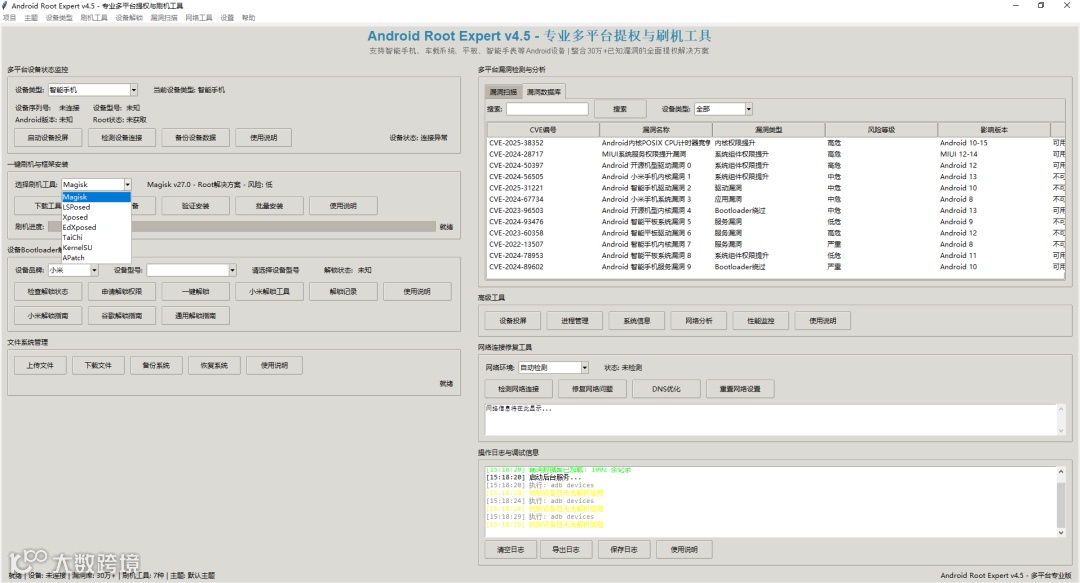Open the 漏洞扫描 menu in menu bar

coord(164,18)
